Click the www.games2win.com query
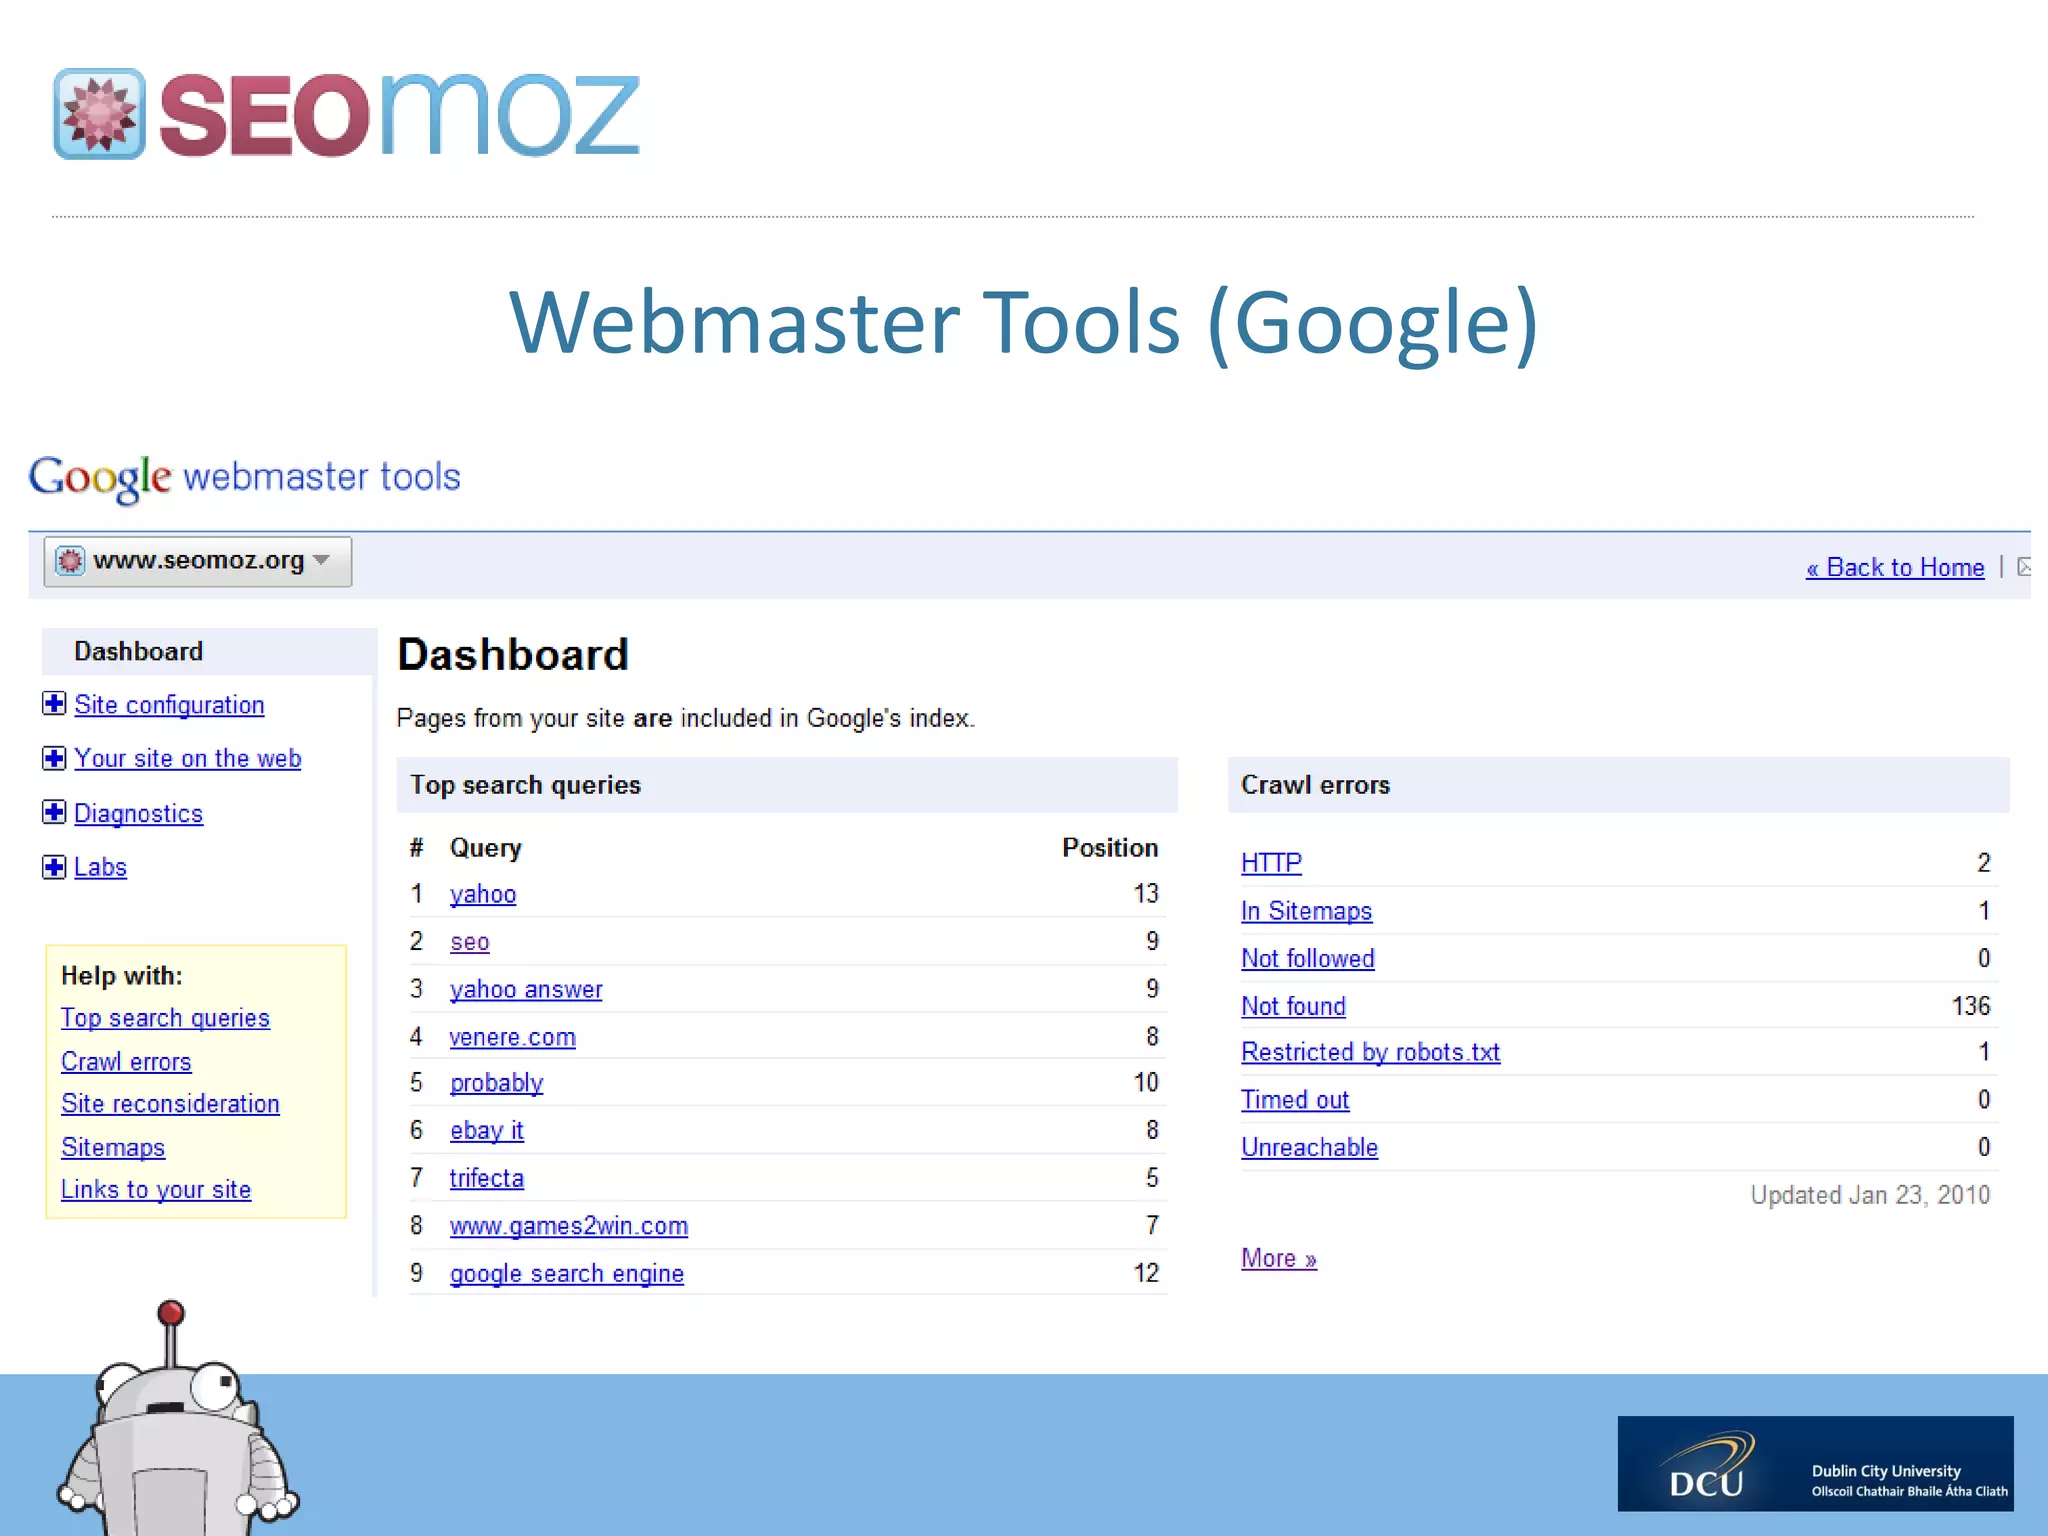 569,1226
